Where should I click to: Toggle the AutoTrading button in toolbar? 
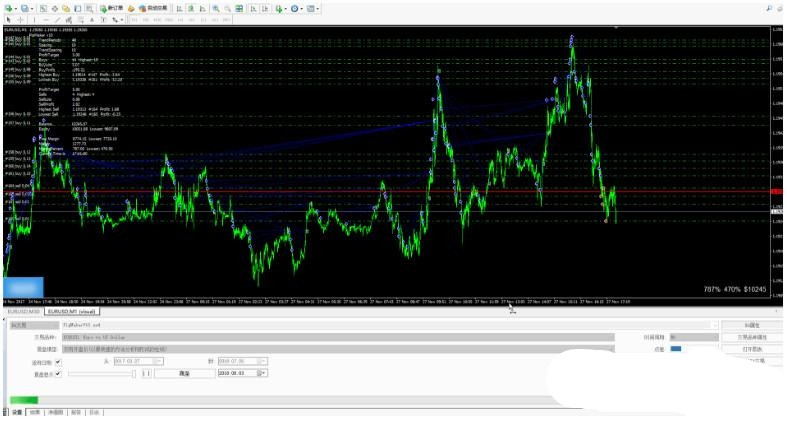144,8
